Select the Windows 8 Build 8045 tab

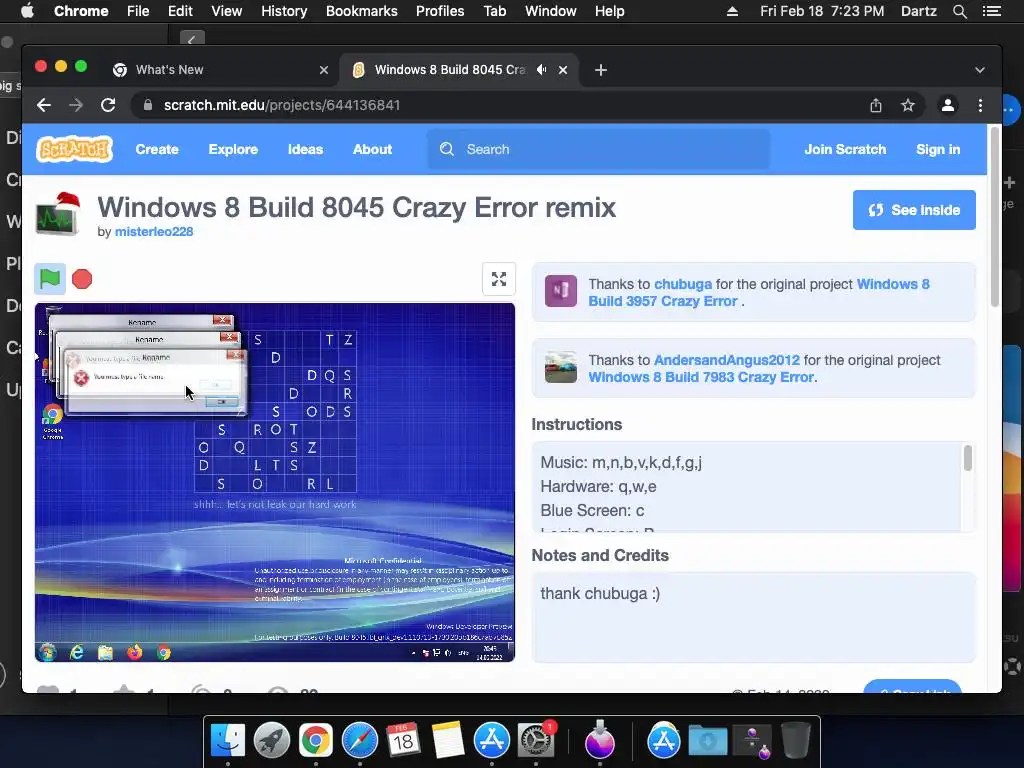[x=451, y=70]
